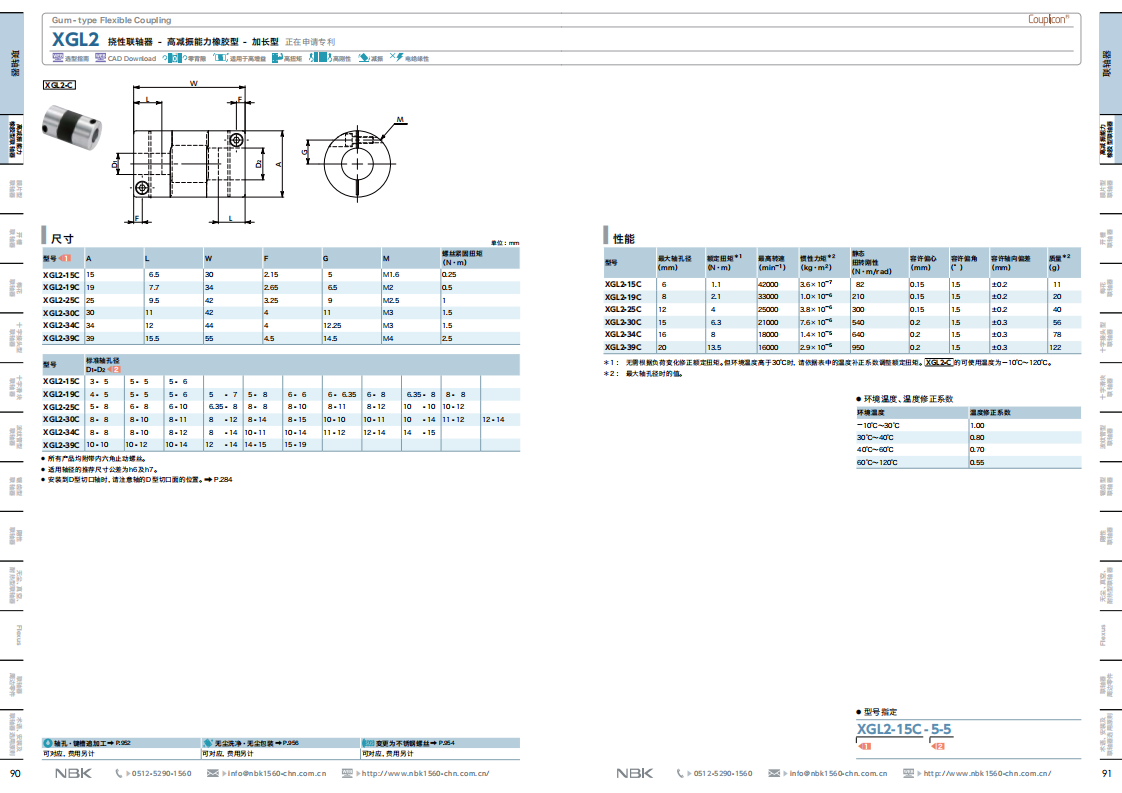Click the shaft bore keyway machining icon
1122x793 pixels.
[48, 744]
